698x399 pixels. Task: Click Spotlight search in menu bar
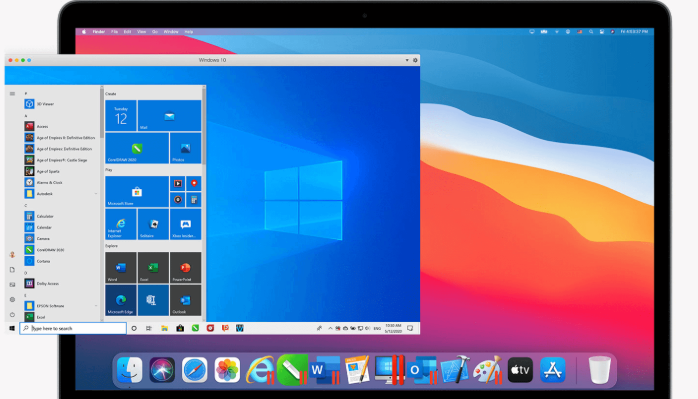click(x=591, y=32)
